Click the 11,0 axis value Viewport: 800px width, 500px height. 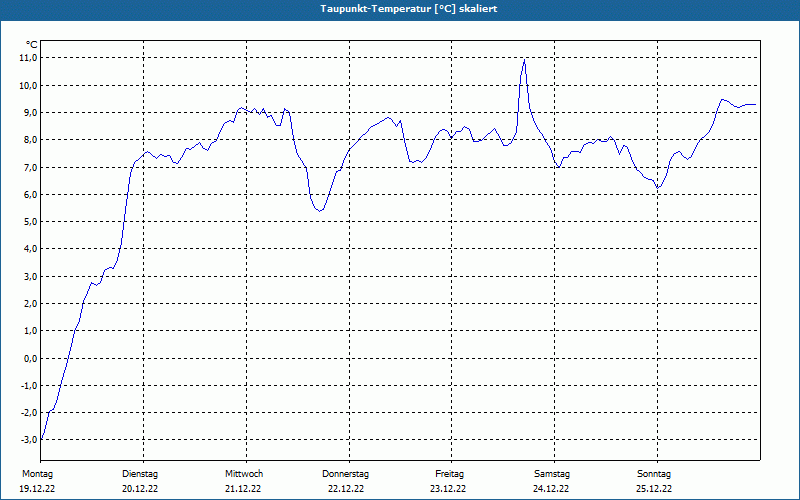point(29,58)
